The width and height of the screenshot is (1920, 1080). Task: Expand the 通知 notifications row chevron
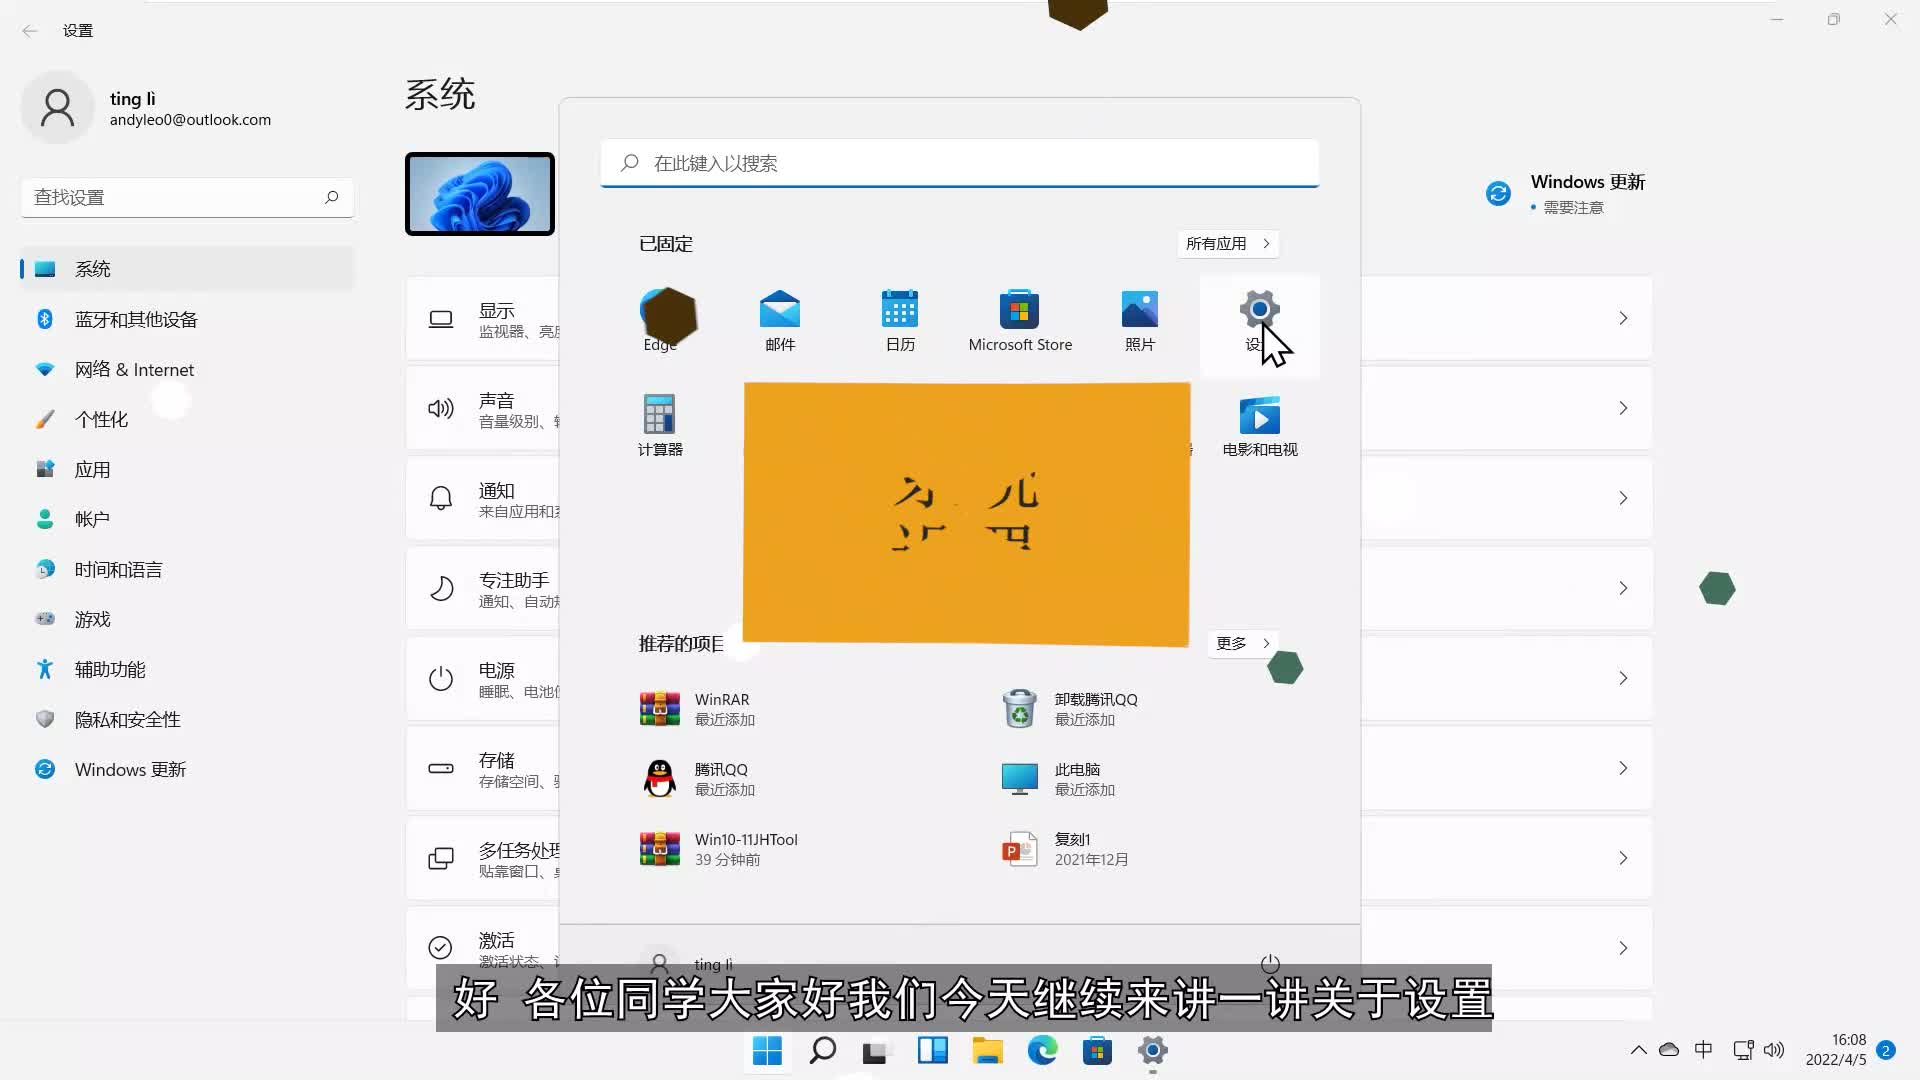[1623, 498]
